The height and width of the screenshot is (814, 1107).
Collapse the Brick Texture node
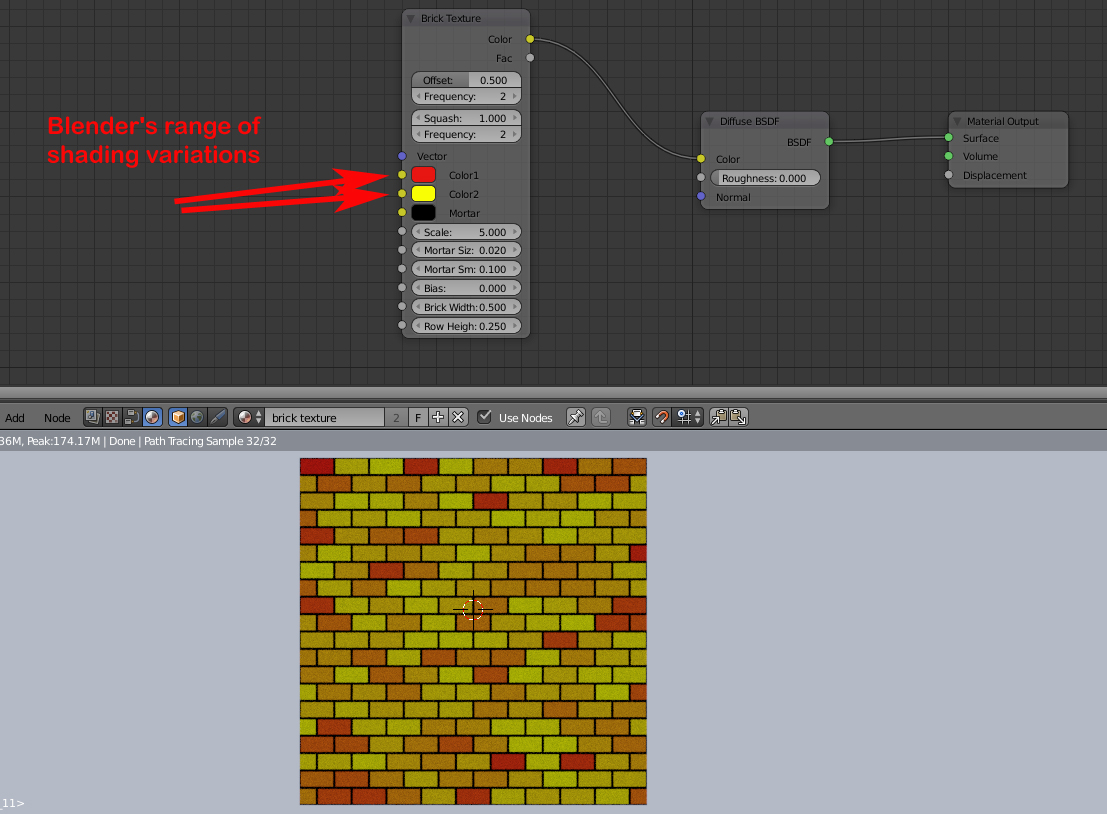click(411, 18)
